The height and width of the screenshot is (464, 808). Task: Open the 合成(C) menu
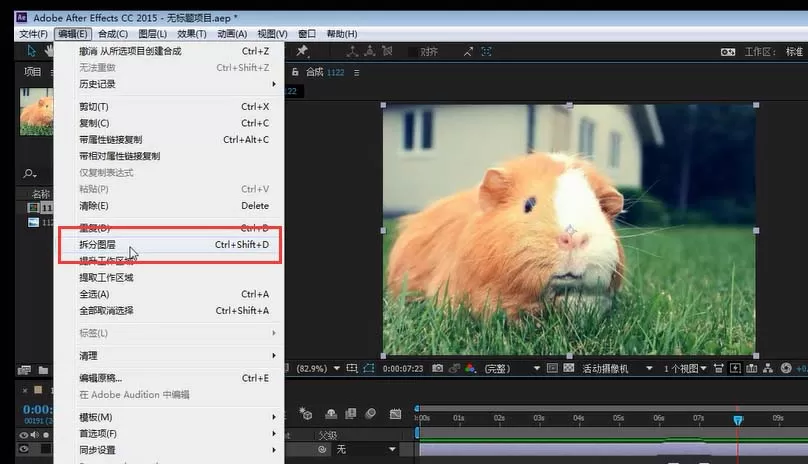pyautogui.click(x=113, y=34)
